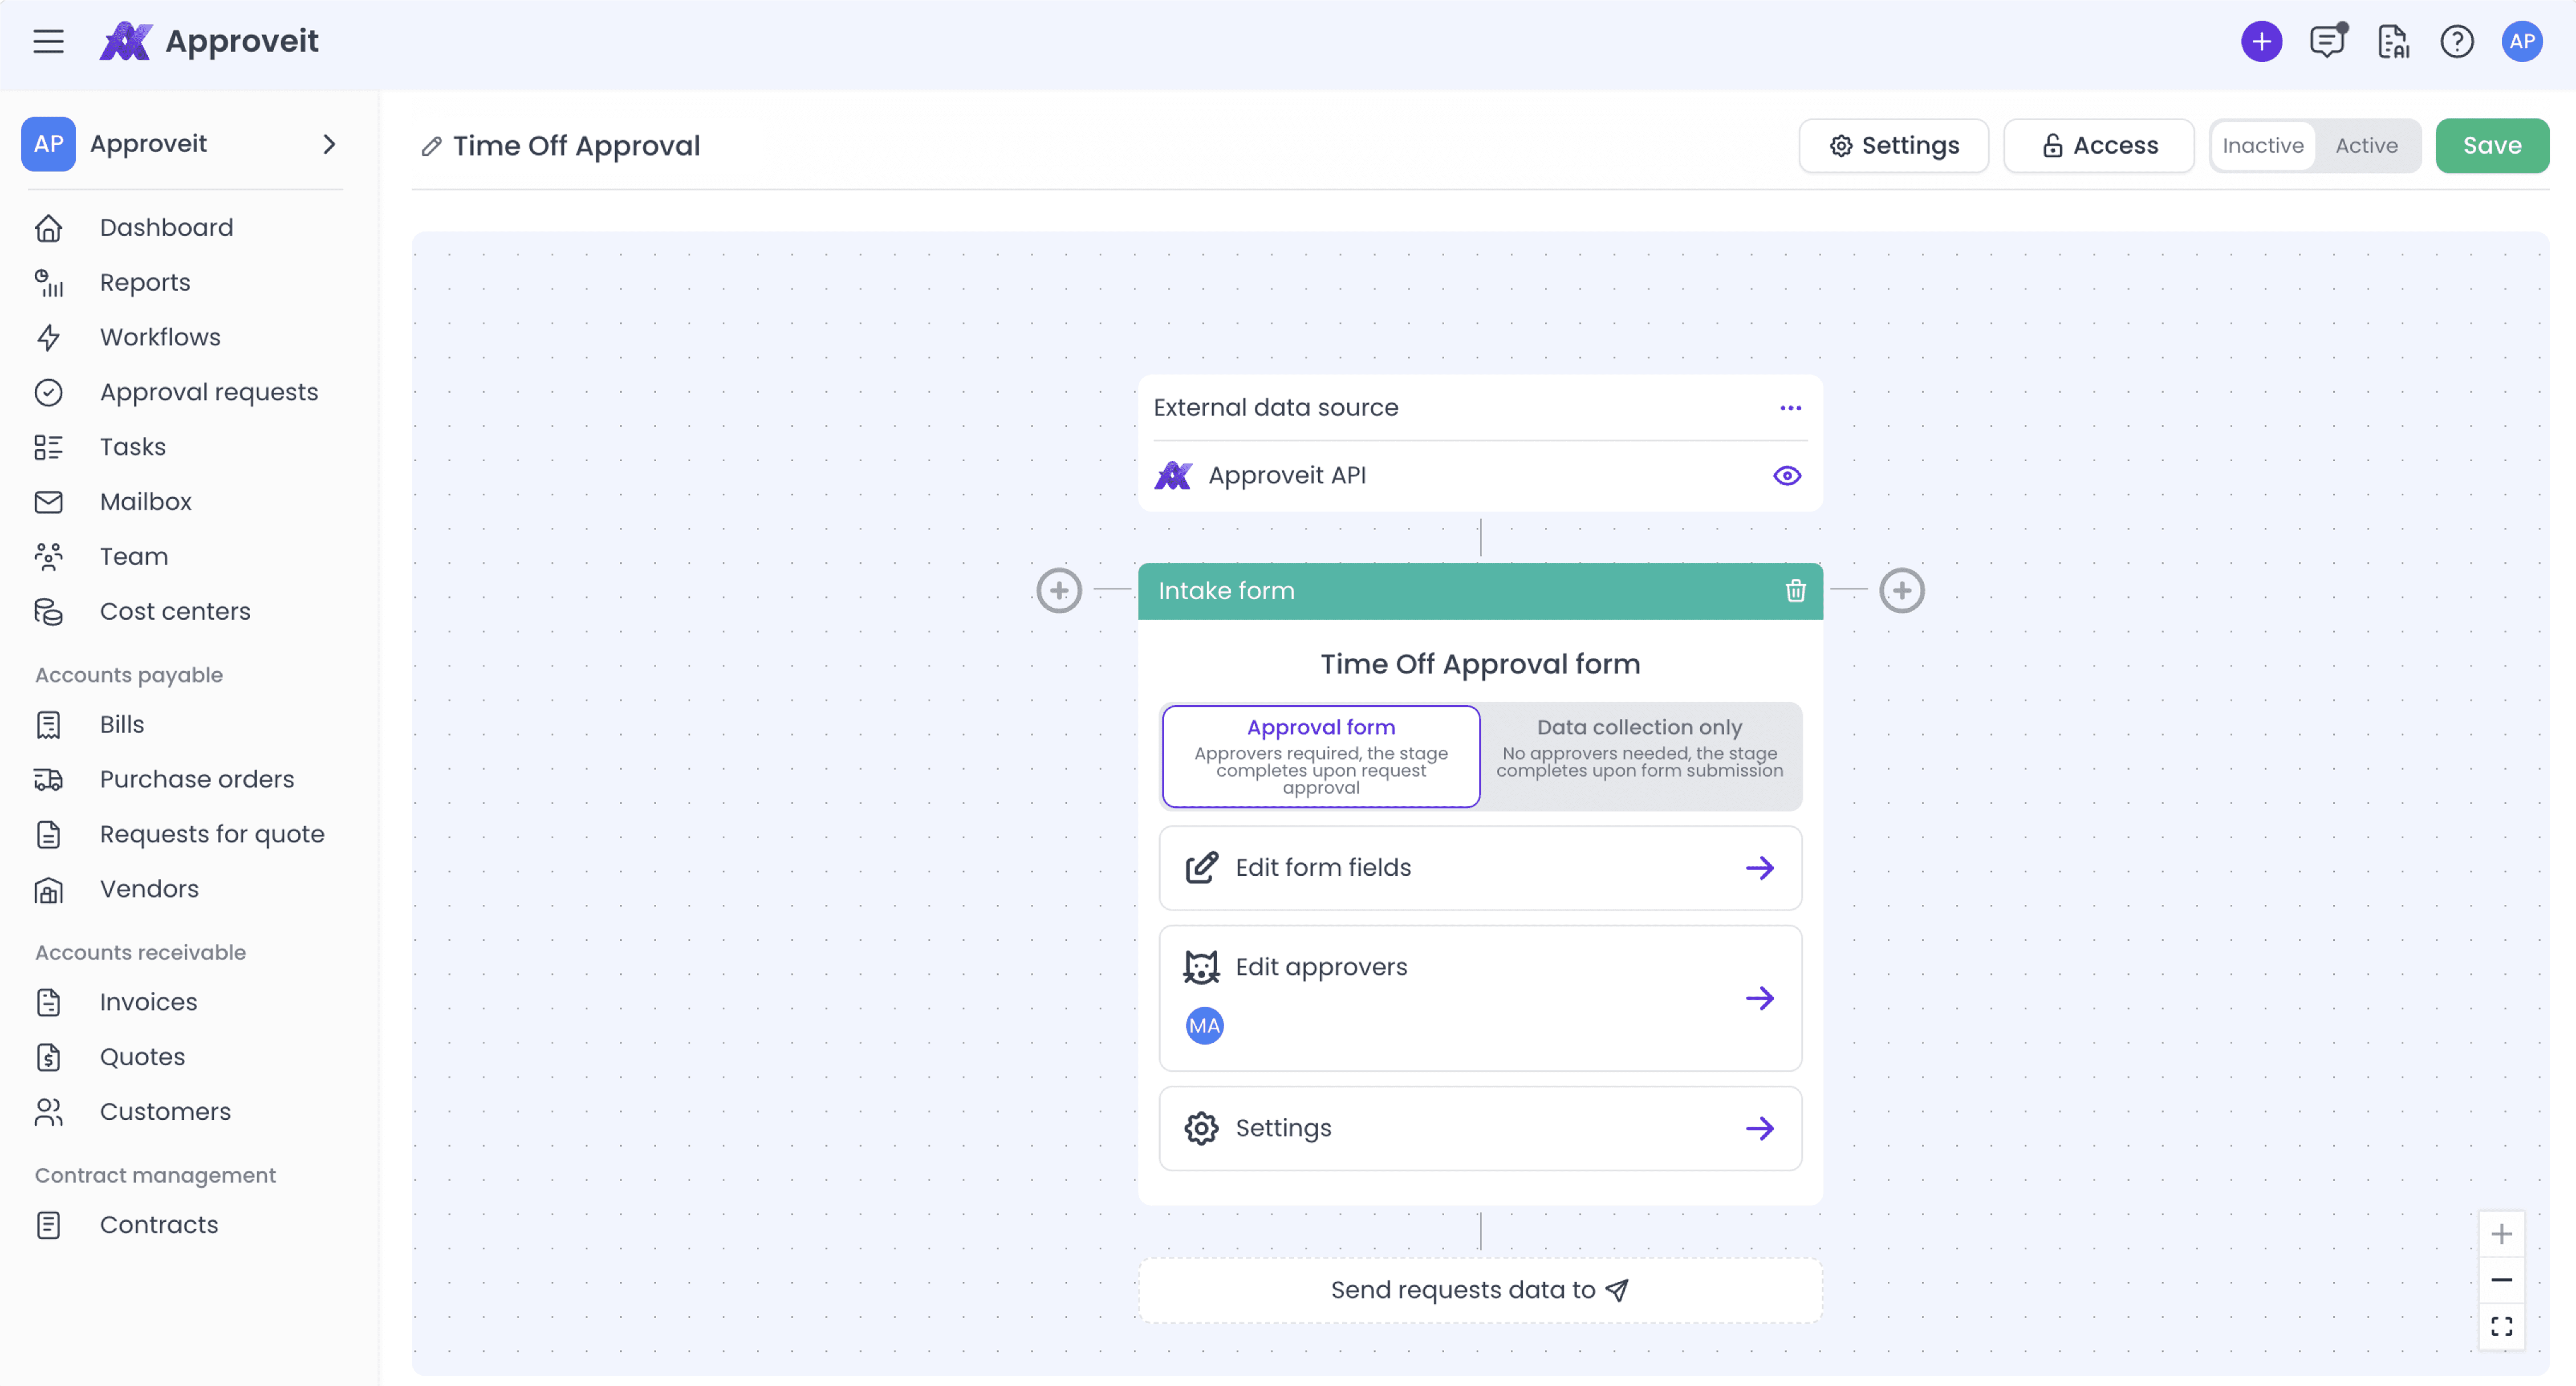Click the Reports chart icon
This screenshot has height=1386, width=2576.
pos(48,283)
